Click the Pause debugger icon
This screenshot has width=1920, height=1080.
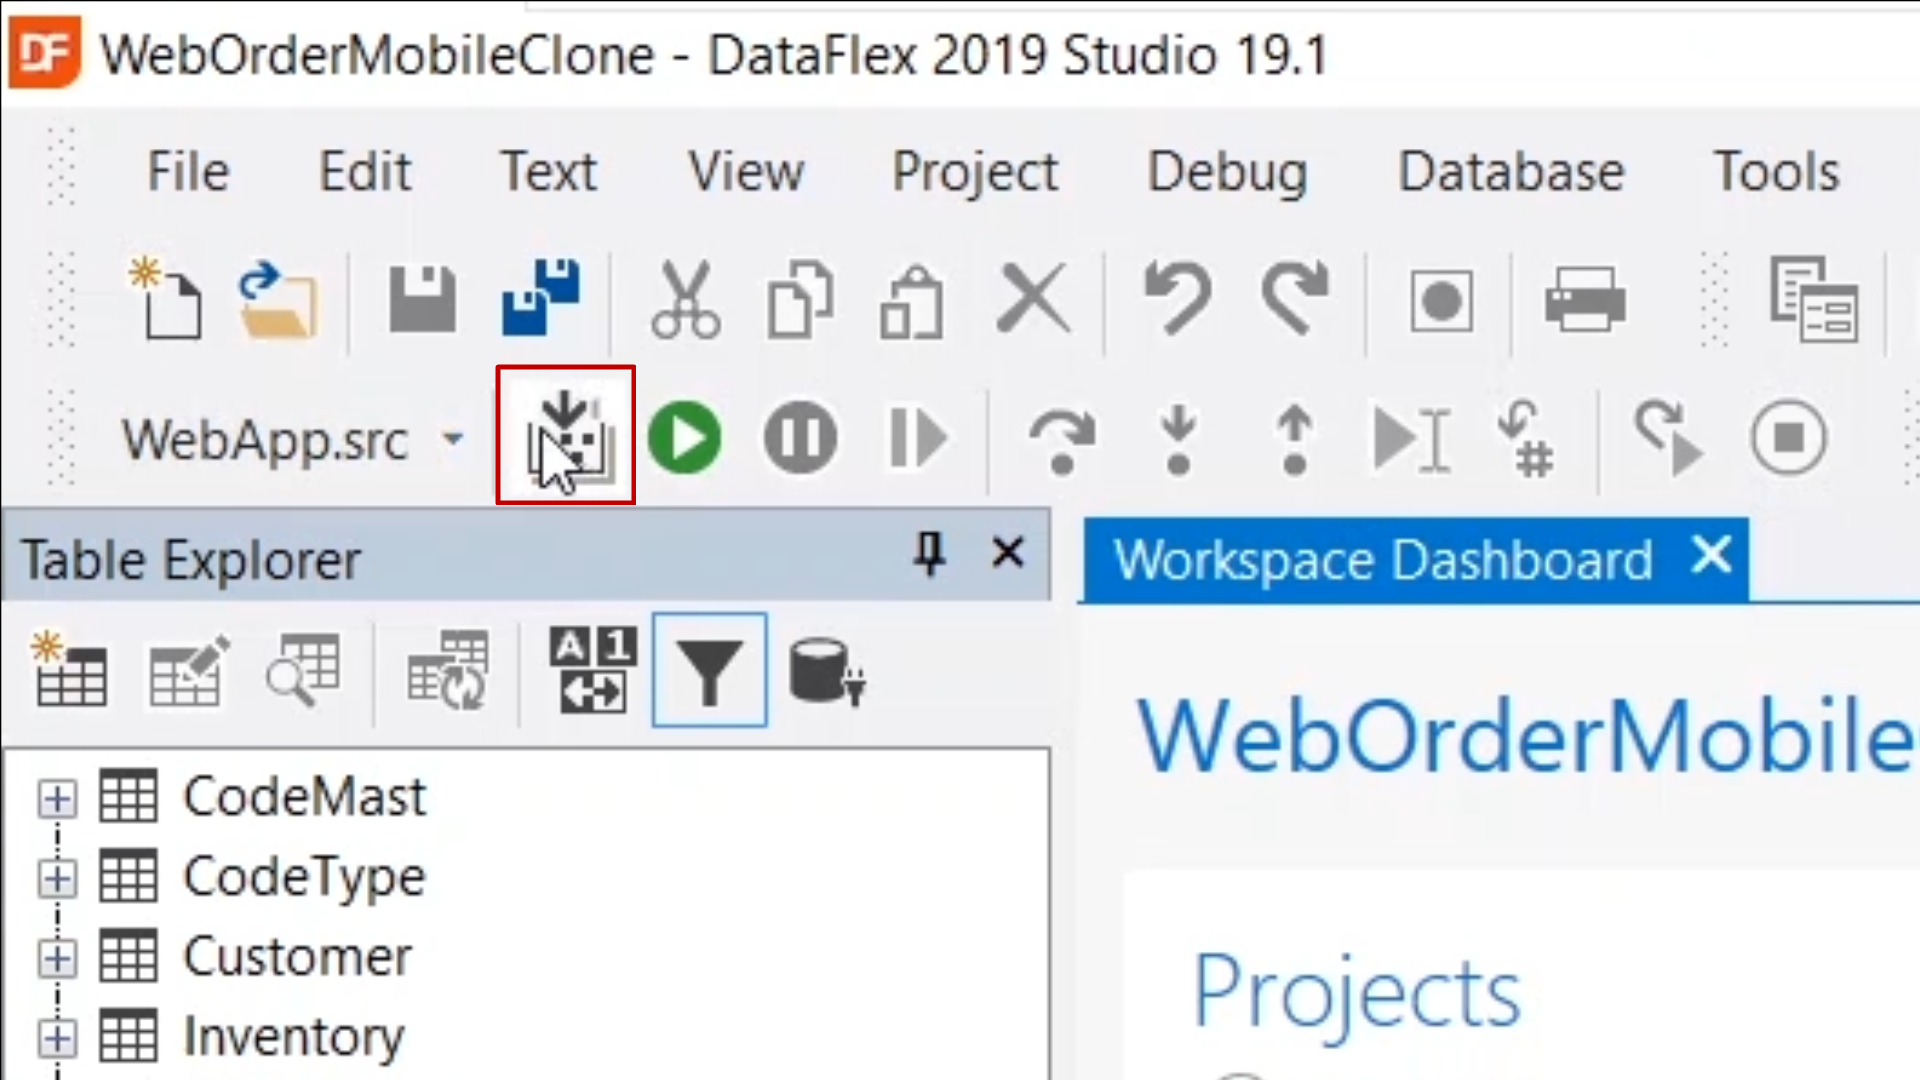(x=800, y=437)
